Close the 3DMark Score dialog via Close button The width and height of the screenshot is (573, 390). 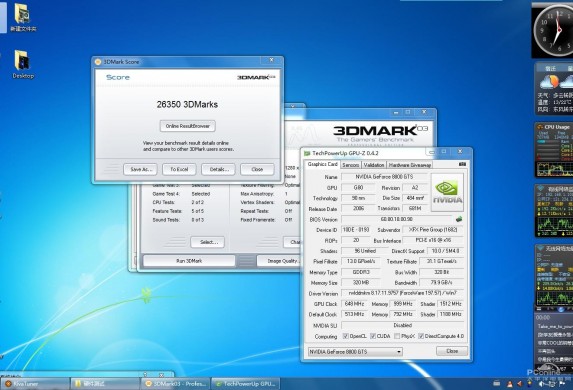click(257, 169)
